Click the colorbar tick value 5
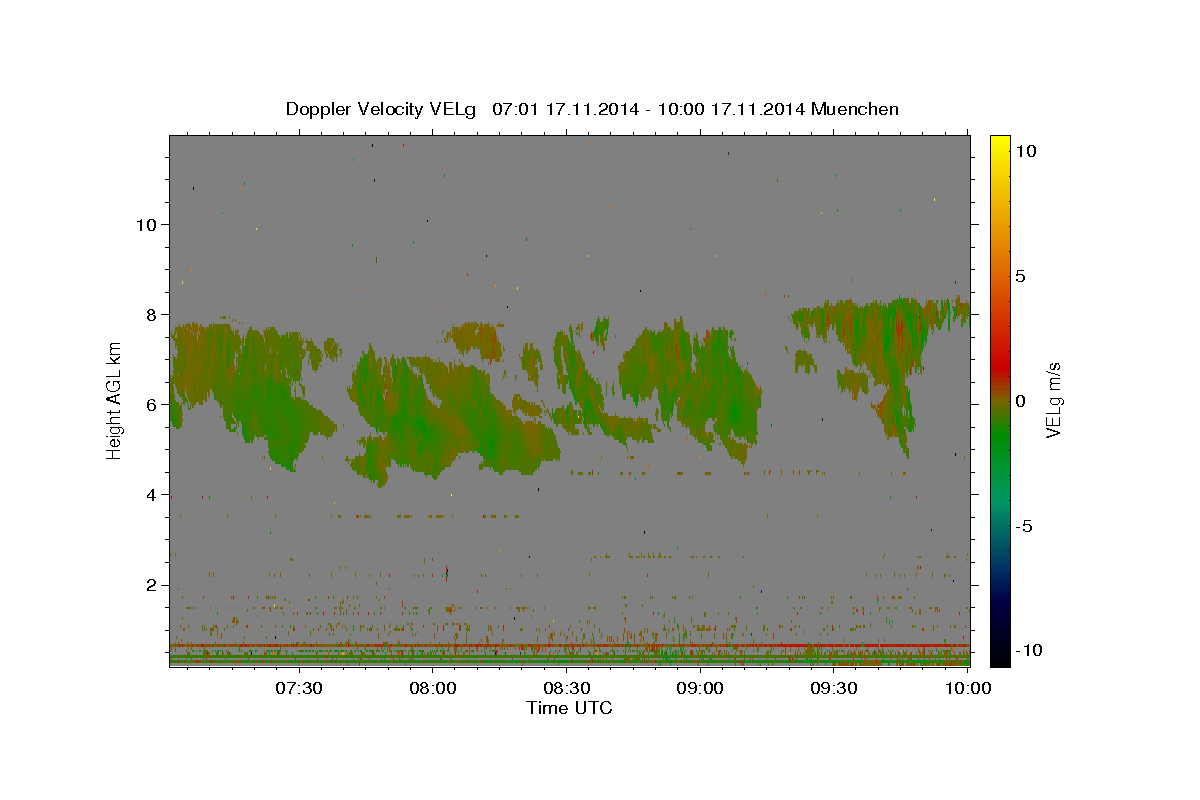 tap(1021, 276)
